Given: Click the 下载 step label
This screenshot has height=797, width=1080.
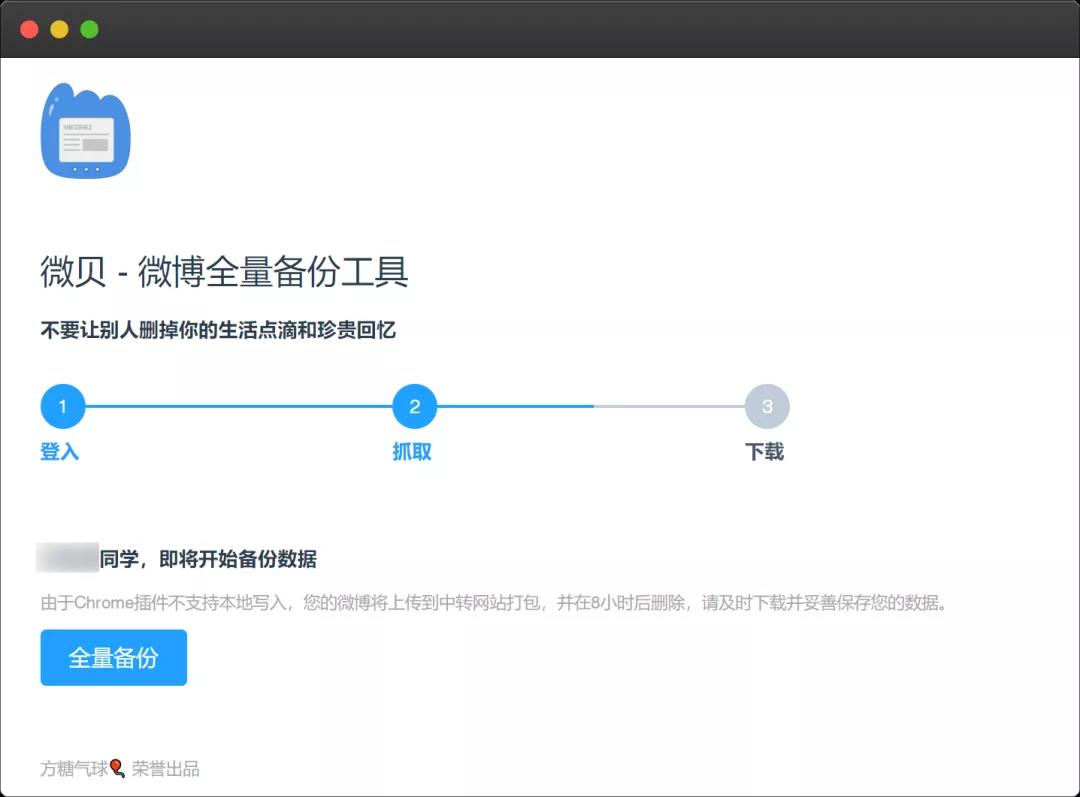Looking at the screenshot, I should click(765, 452).
